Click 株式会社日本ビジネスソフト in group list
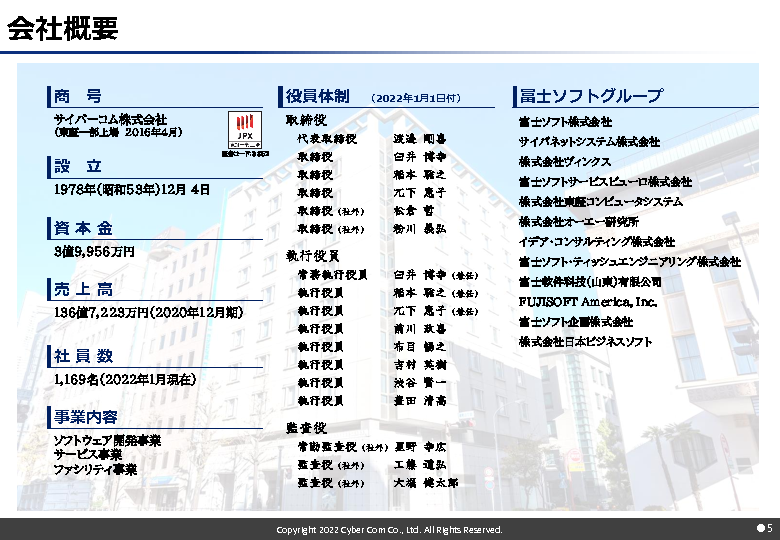Image resolution: width=780 pixels, height=540 pixels. [585, 342]
